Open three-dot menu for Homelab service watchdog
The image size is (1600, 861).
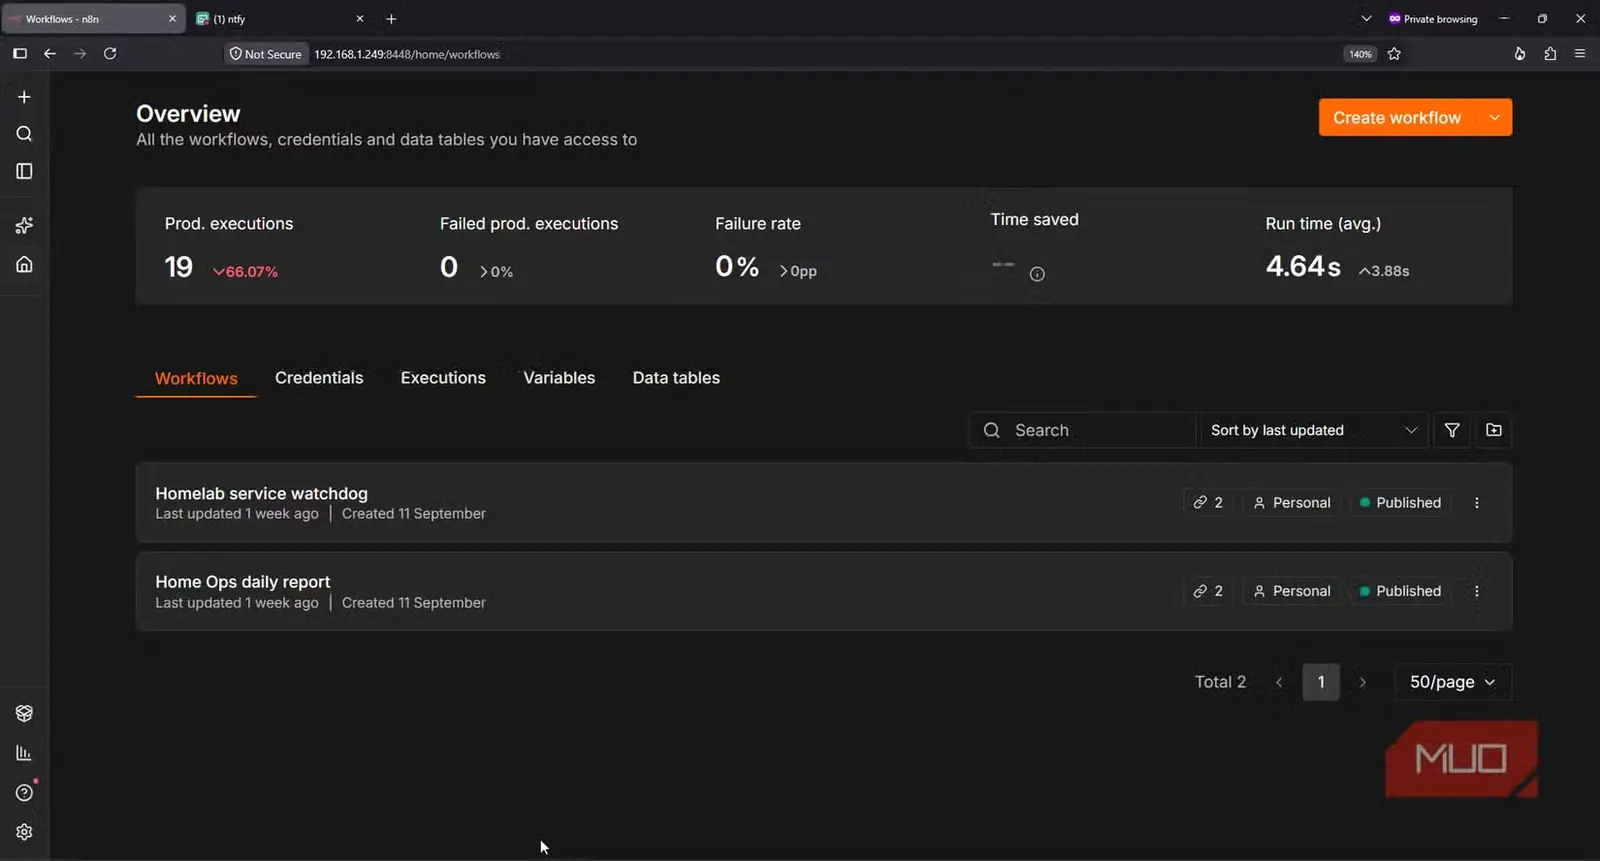[x=1477, y=503]
